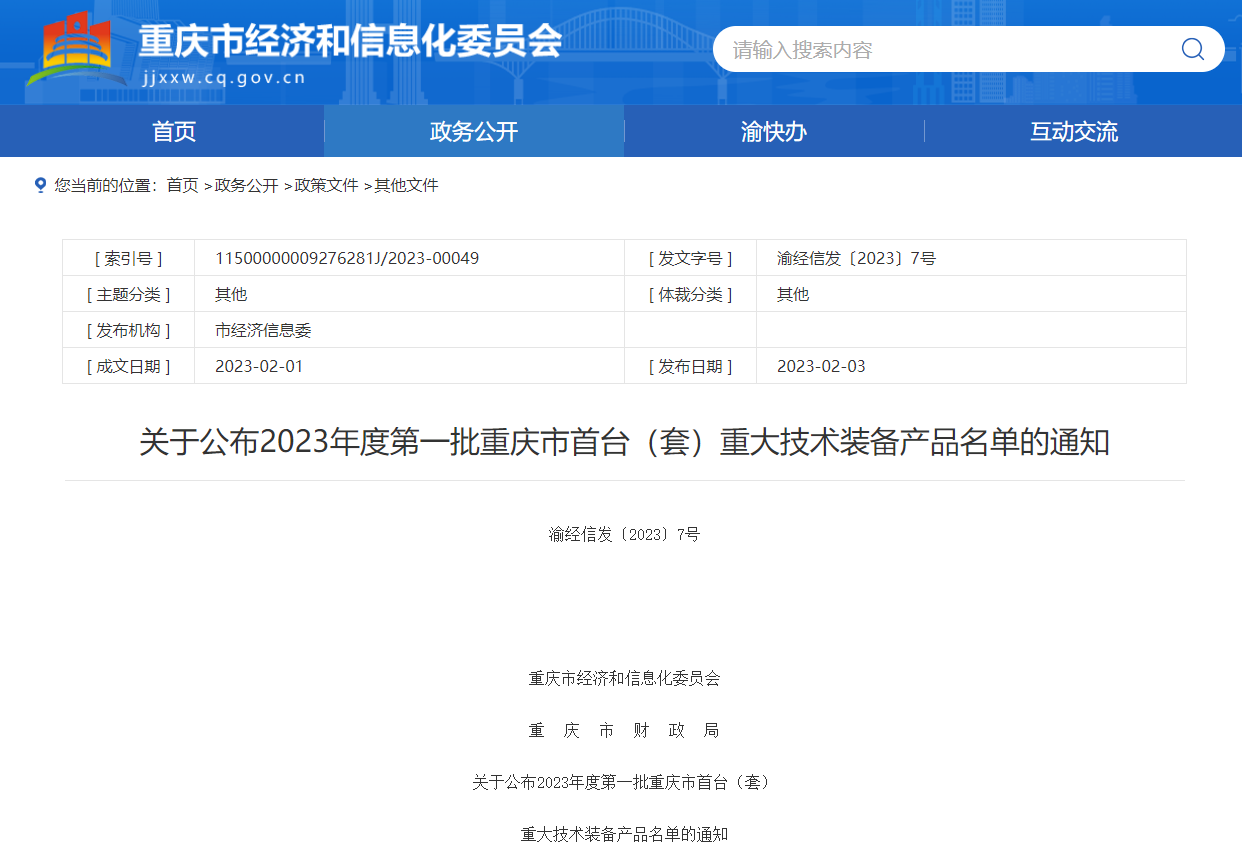Click the 重庆市经济和信息化委员会 header site title
Viewport: 1242px width, 854px height.
point(350,40)
